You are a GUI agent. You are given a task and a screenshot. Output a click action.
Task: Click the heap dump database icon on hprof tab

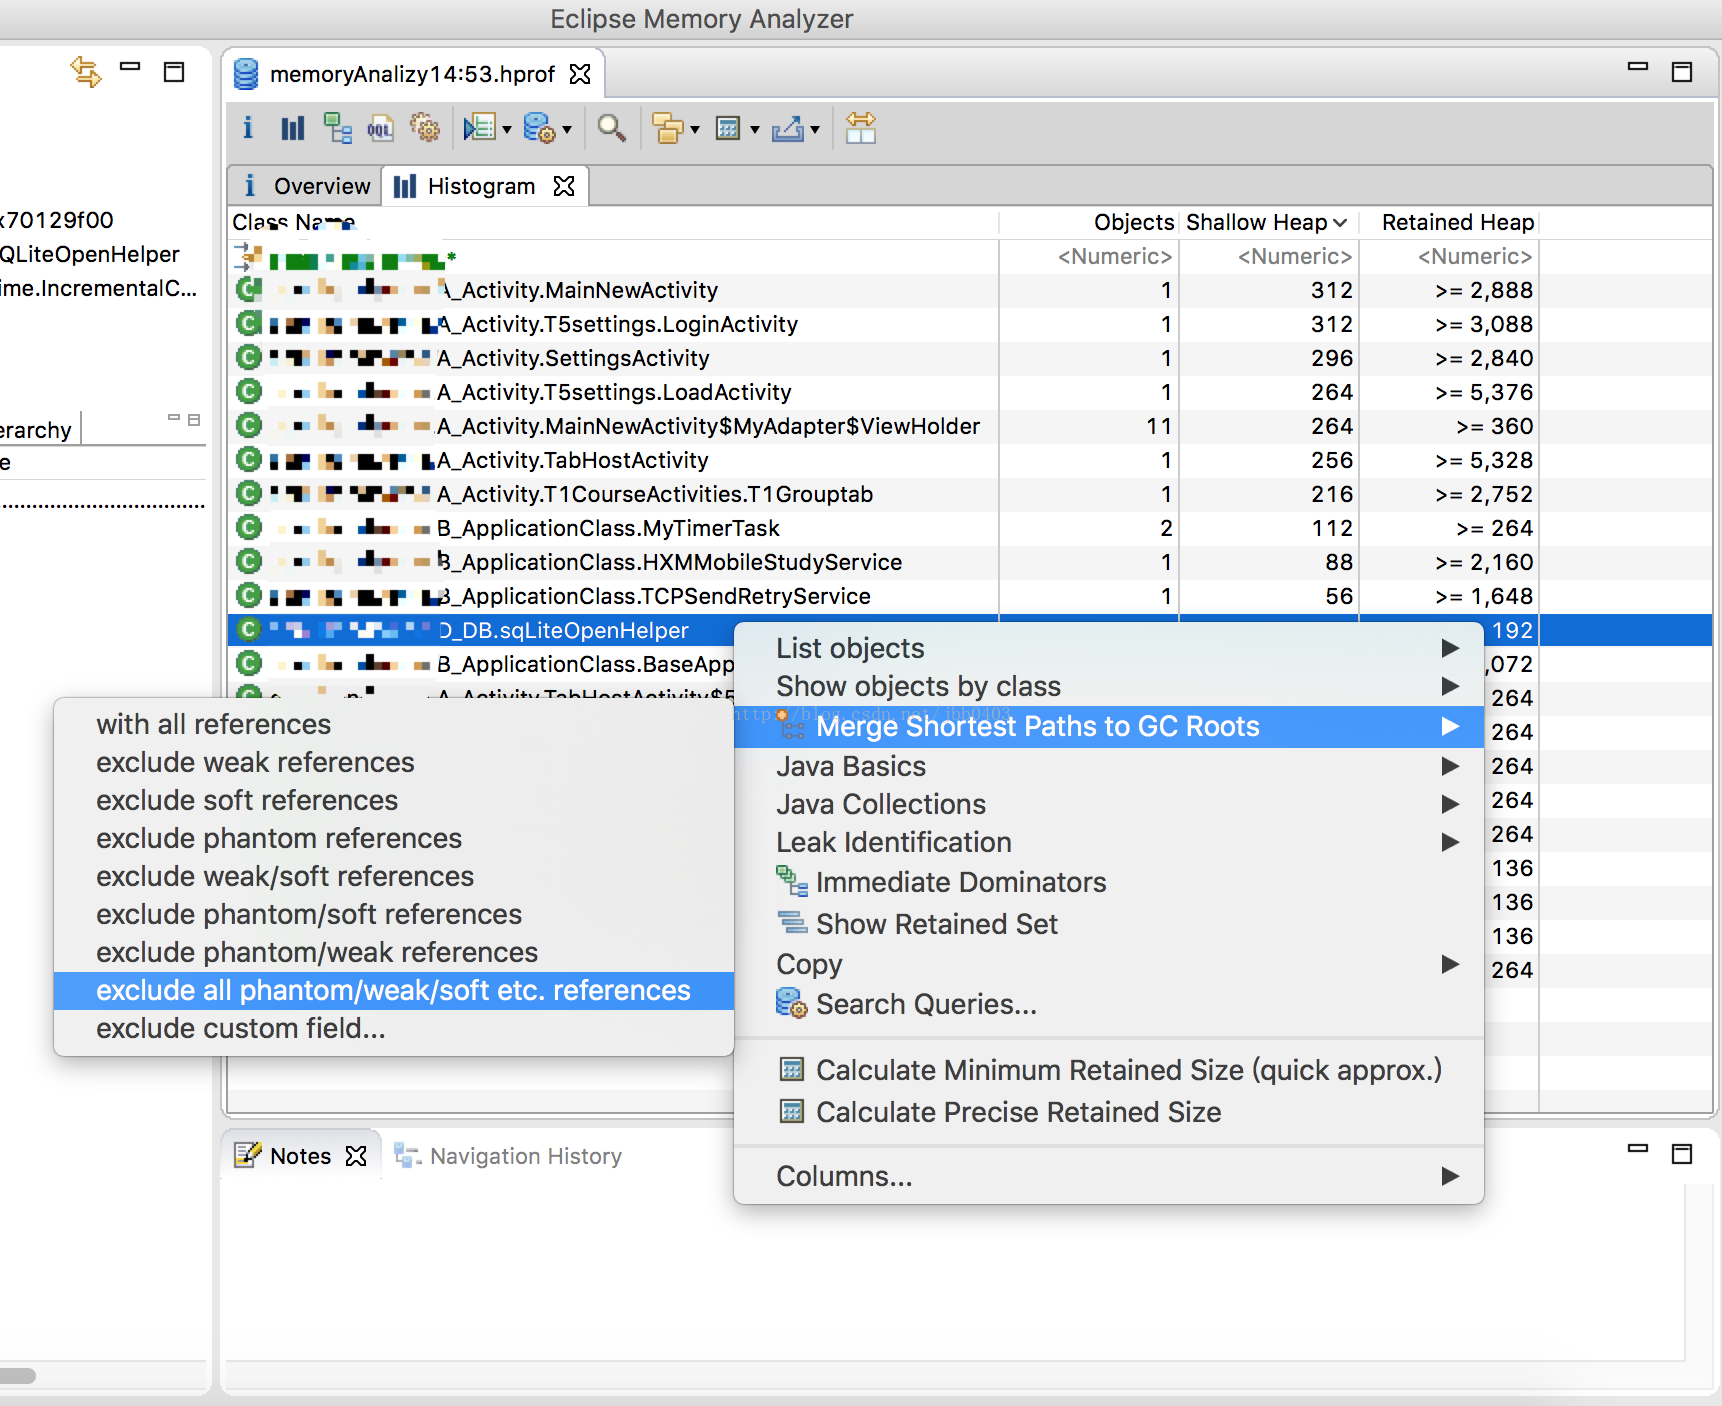[x=246, y=74]
